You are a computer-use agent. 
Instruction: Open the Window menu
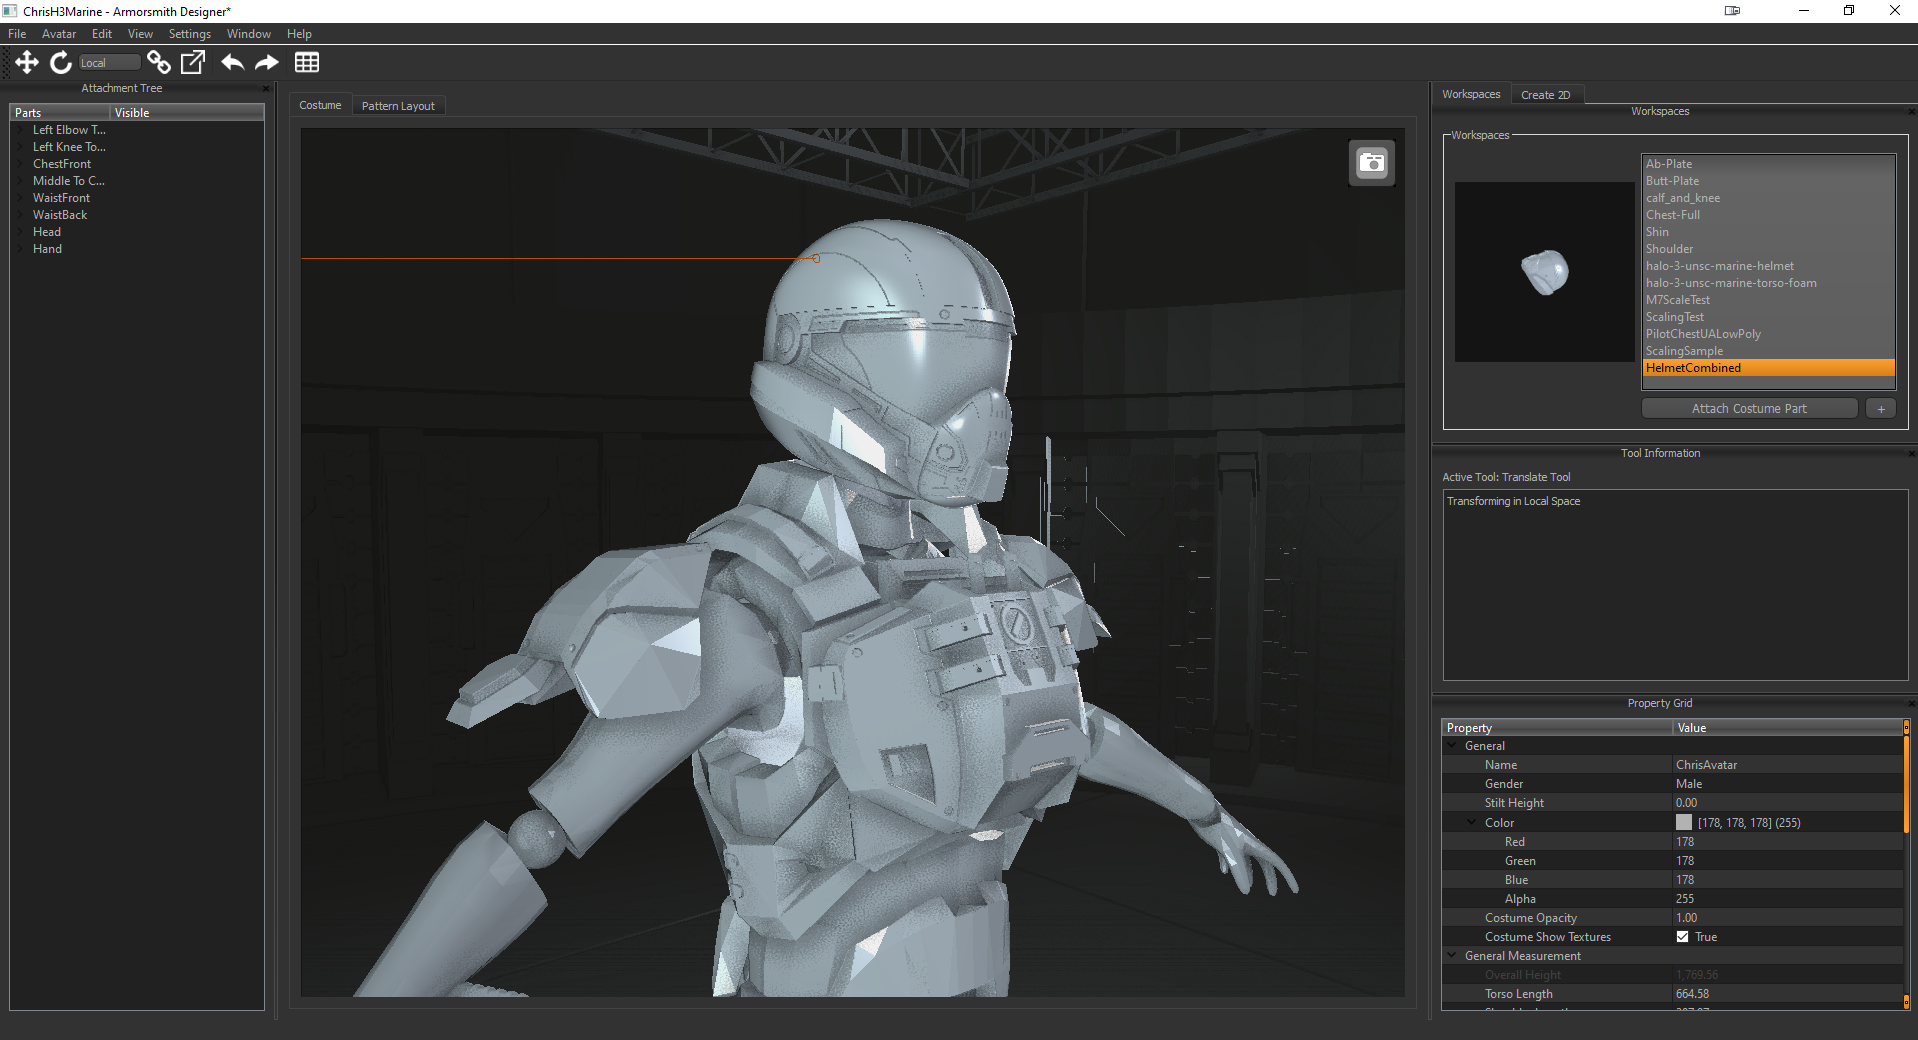(248, 34)
